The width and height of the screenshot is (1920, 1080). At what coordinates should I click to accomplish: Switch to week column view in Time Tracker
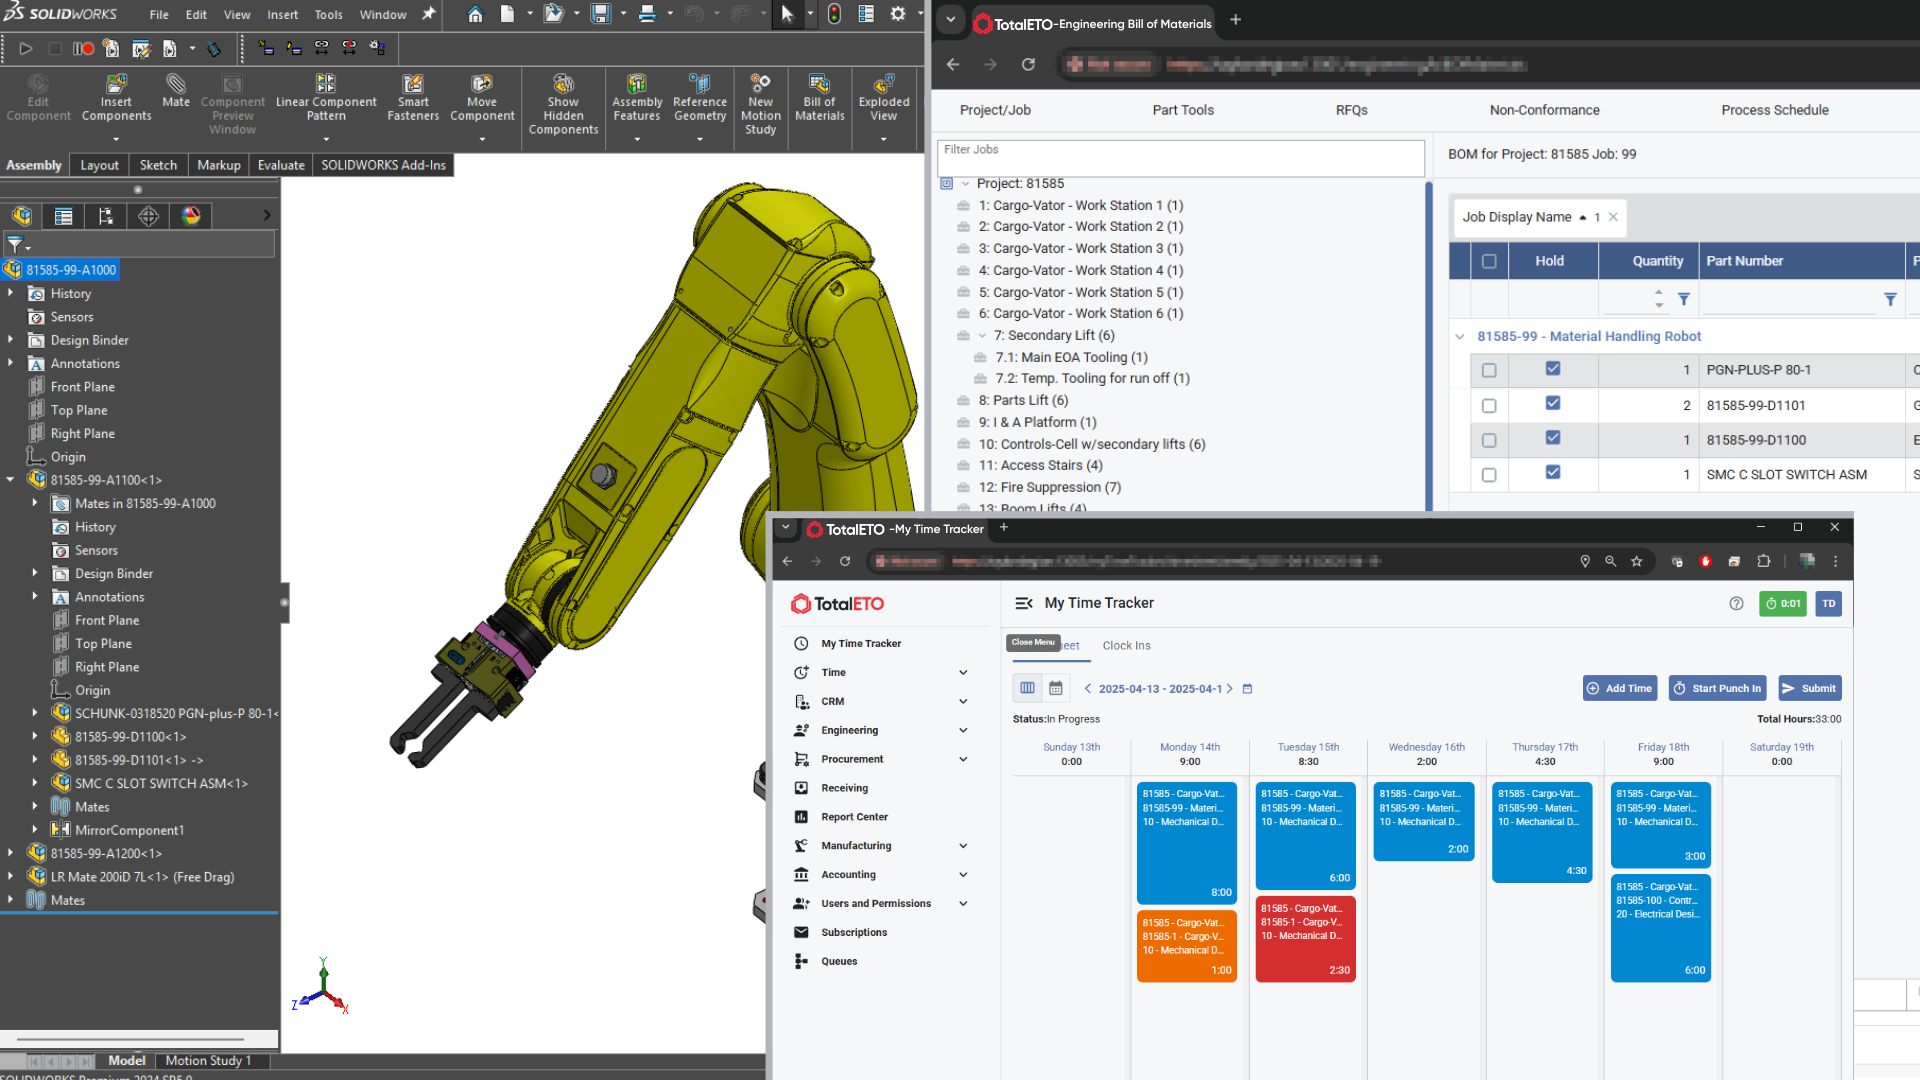pos(1027,688)
